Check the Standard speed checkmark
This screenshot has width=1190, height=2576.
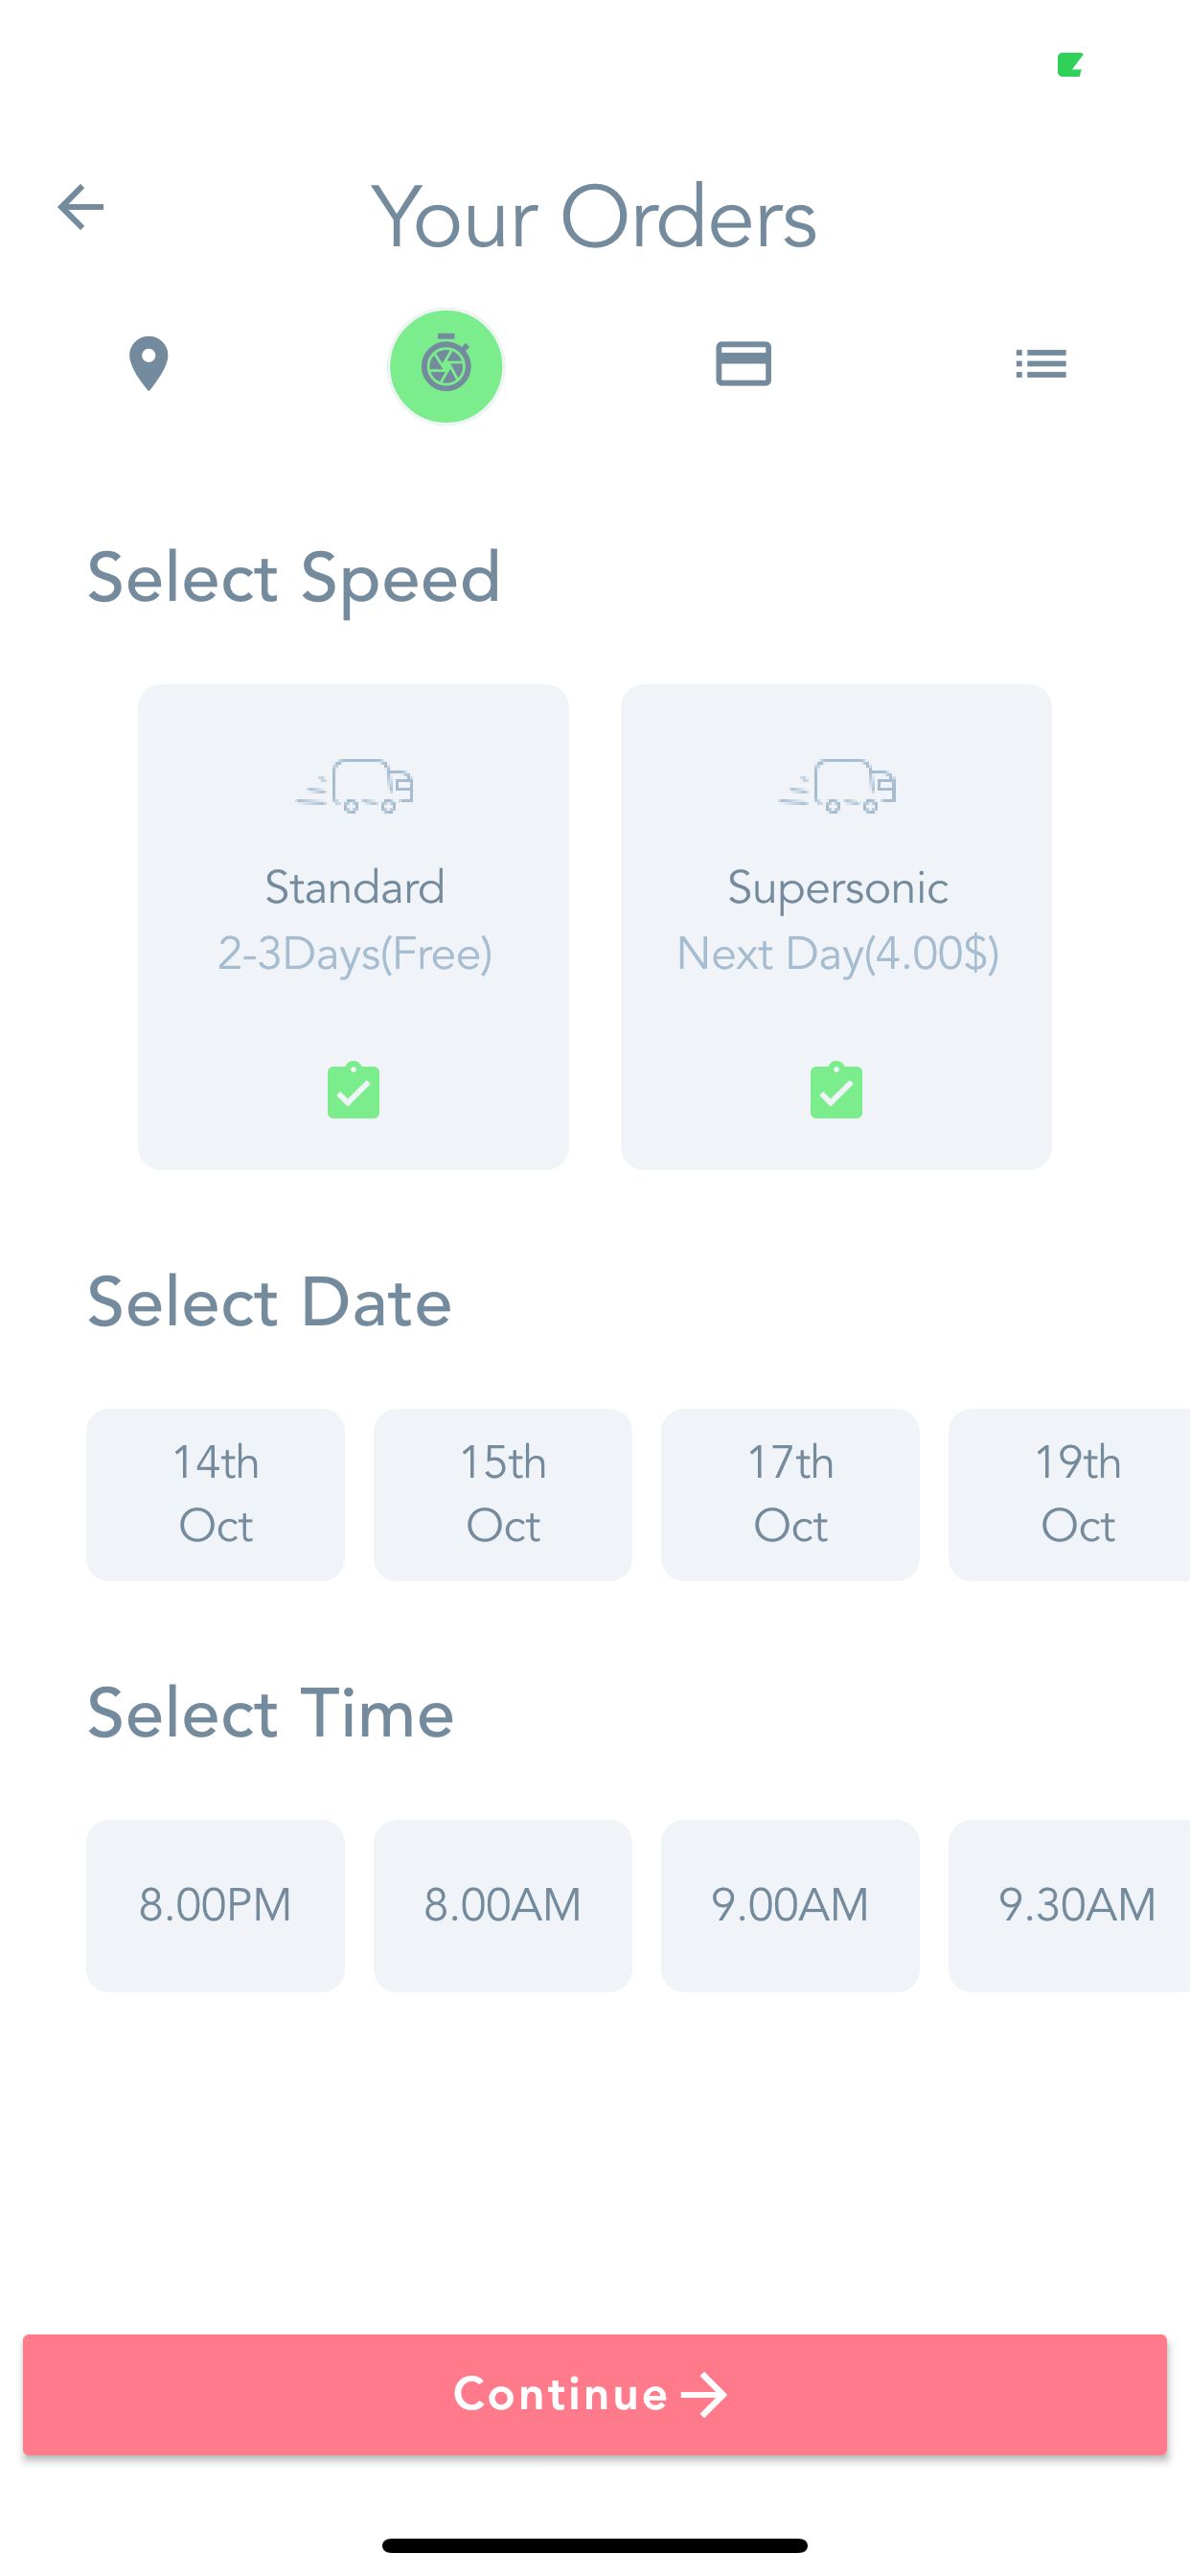(354, 1090)
